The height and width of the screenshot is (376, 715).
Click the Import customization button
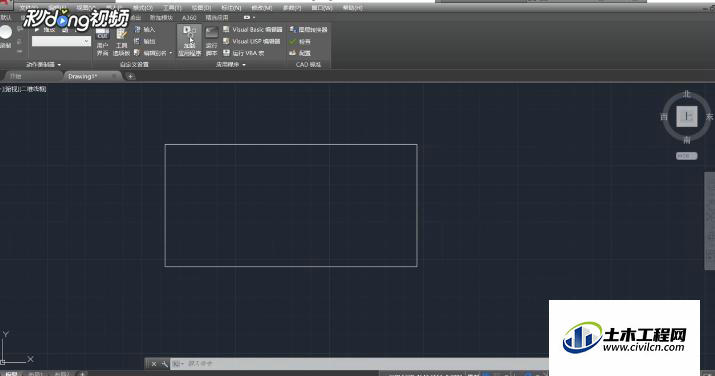click(145, 29)
